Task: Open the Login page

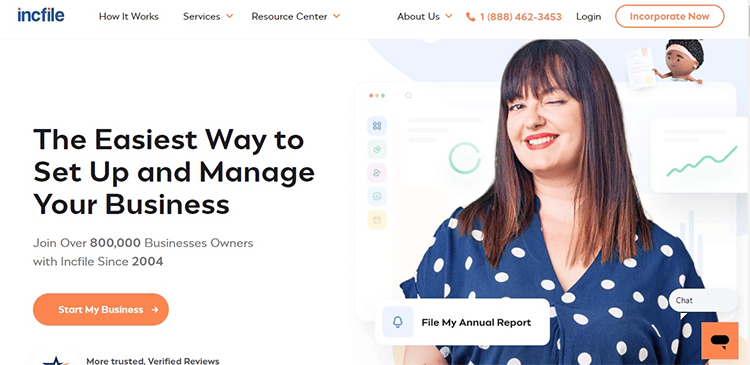Action: (588, 16)
